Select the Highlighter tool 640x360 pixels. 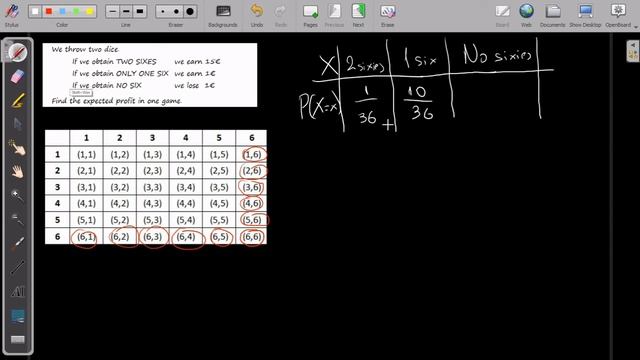tap(18, 101)
